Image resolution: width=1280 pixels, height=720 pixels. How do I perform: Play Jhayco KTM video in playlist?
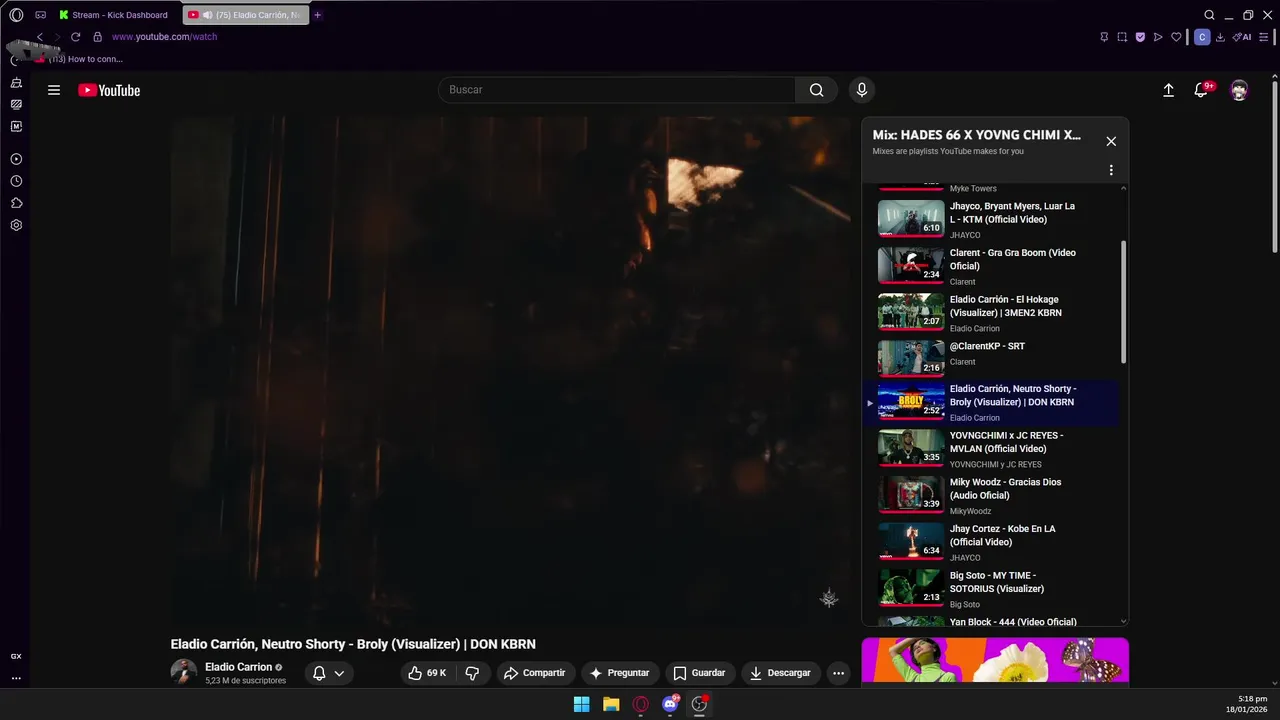990,218
